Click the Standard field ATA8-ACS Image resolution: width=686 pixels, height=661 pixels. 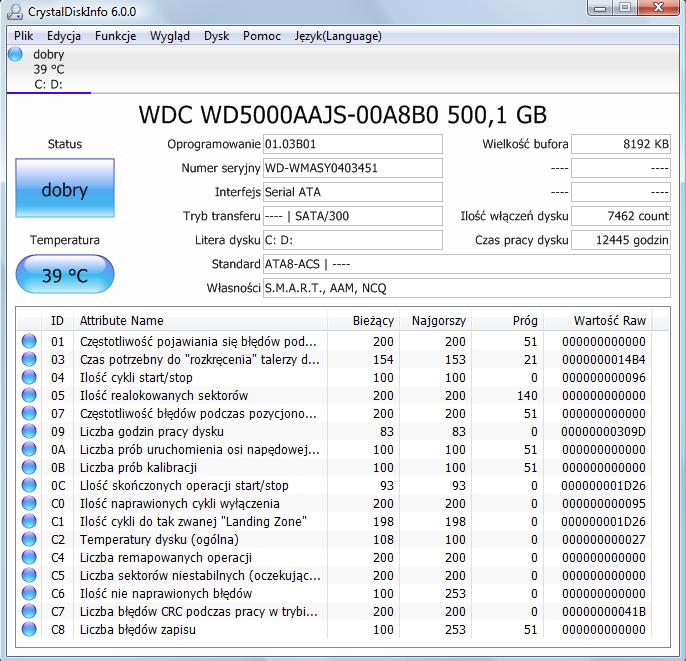(466, 264)
